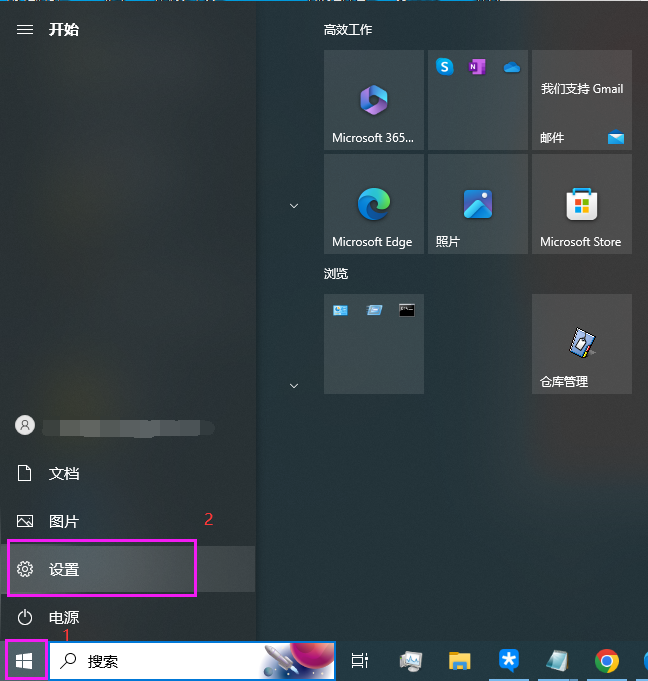Launch Skype from the folder tile
The image size is (648, 681).
(445, 67)
